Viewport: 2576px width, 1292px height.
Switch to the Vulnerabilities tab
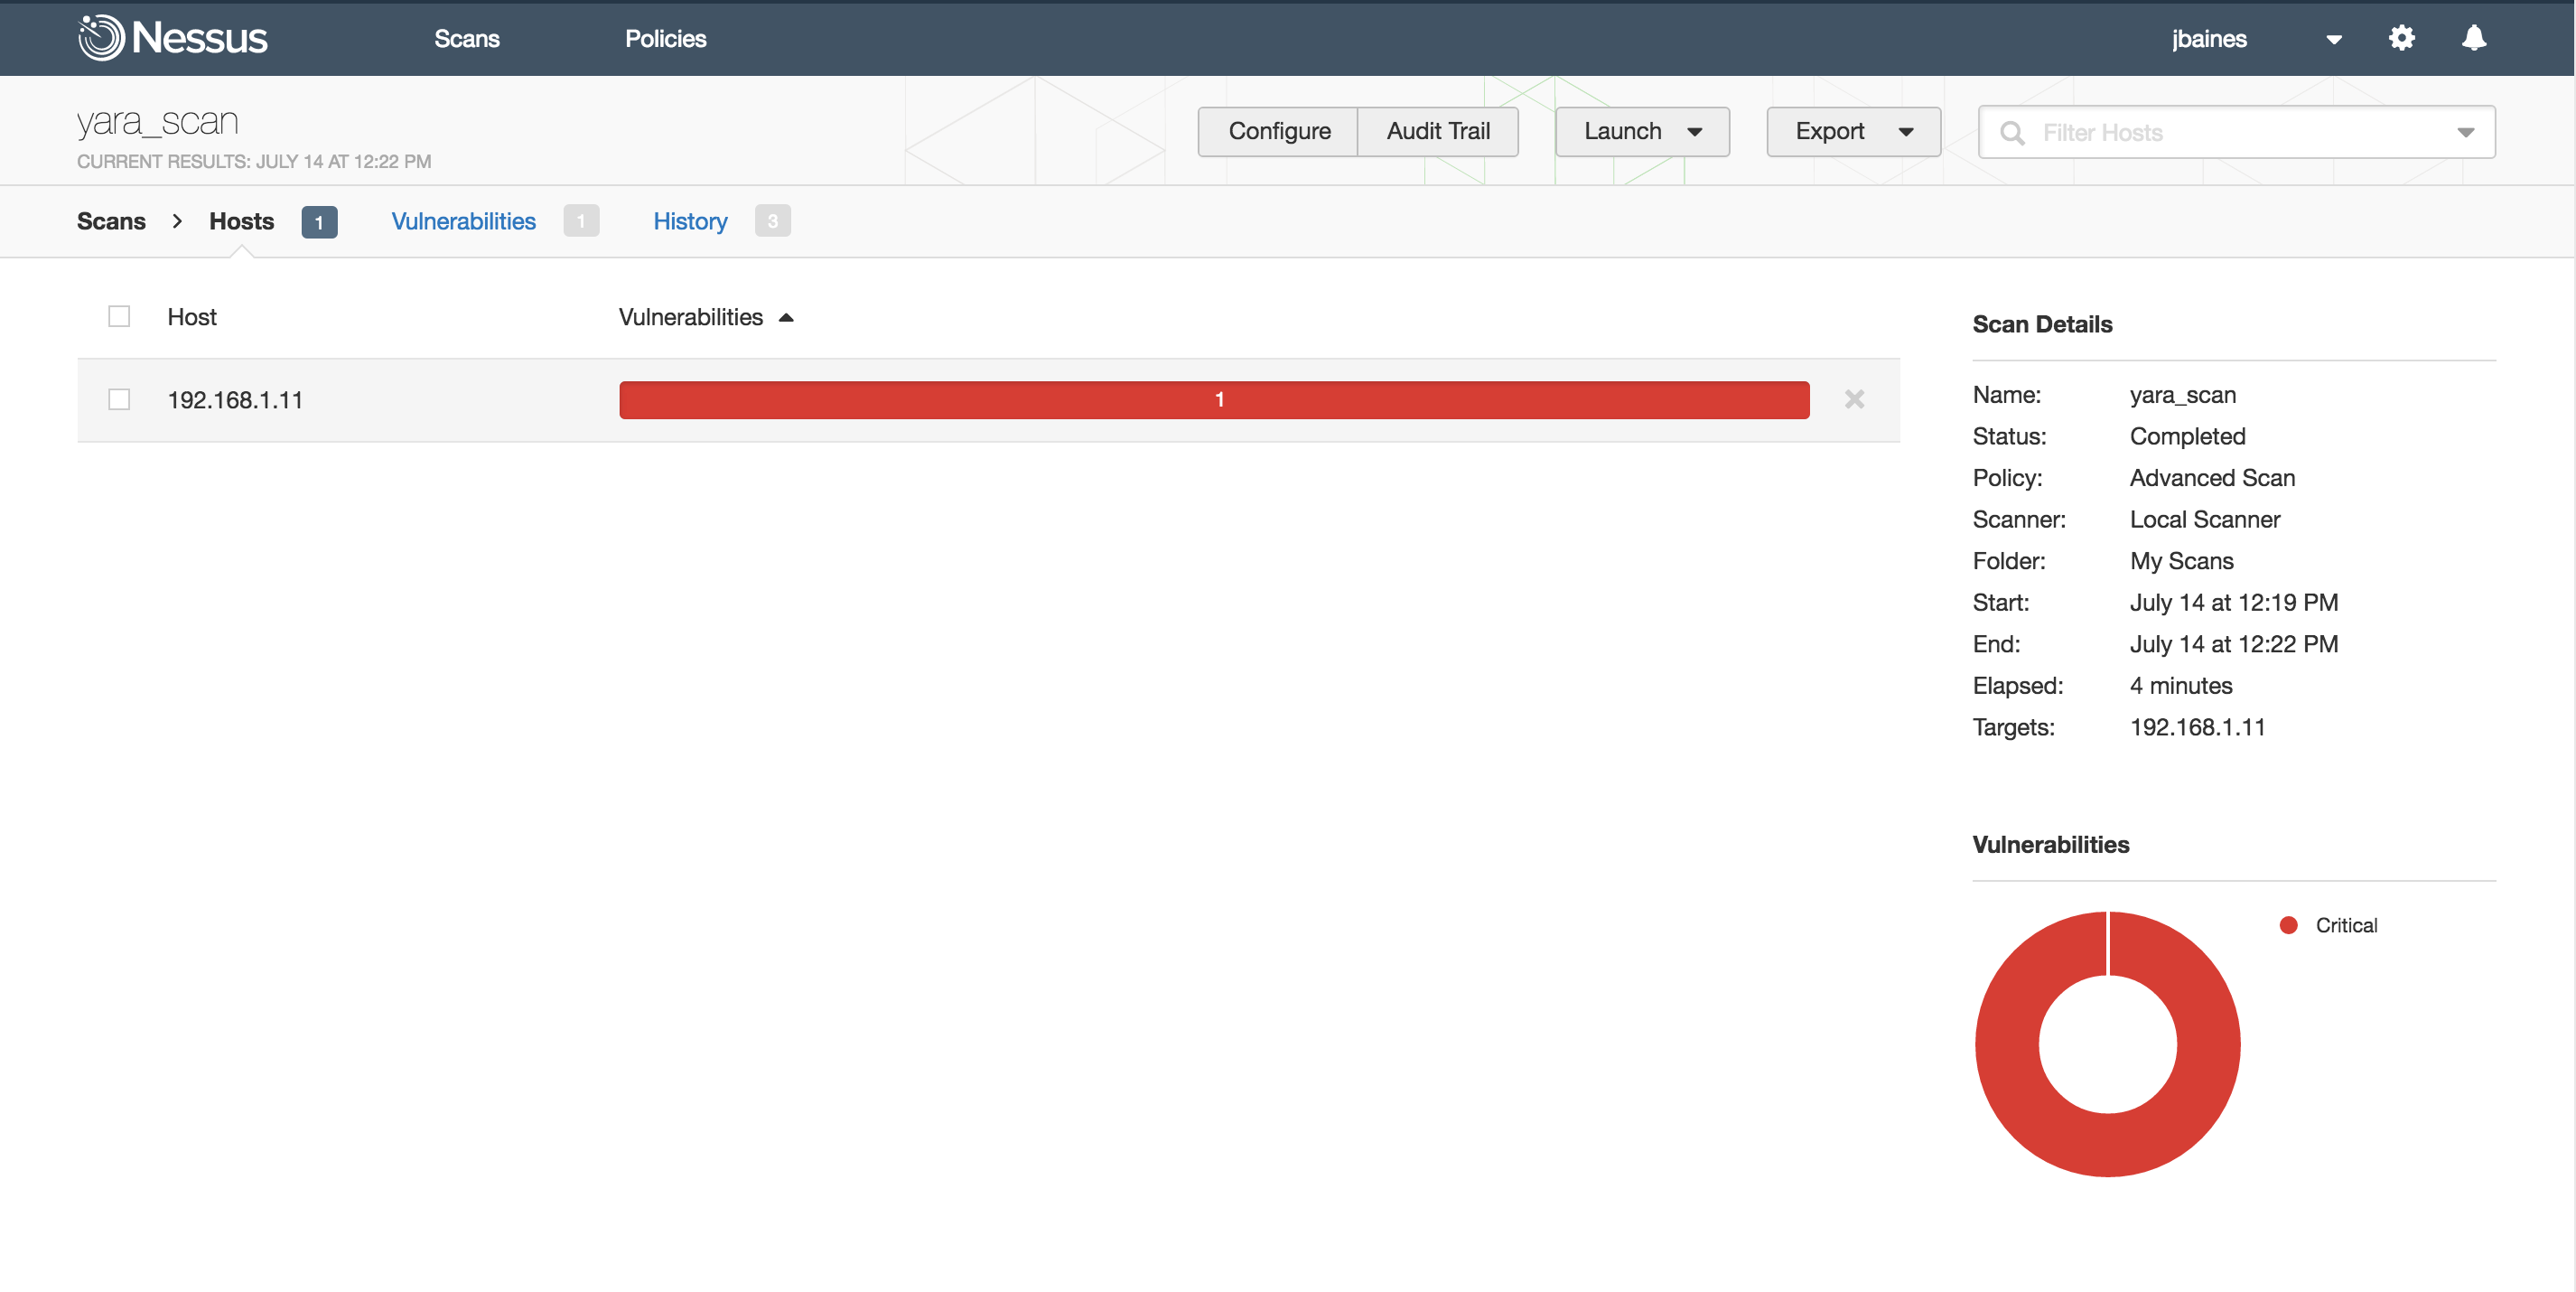(464, 221)
